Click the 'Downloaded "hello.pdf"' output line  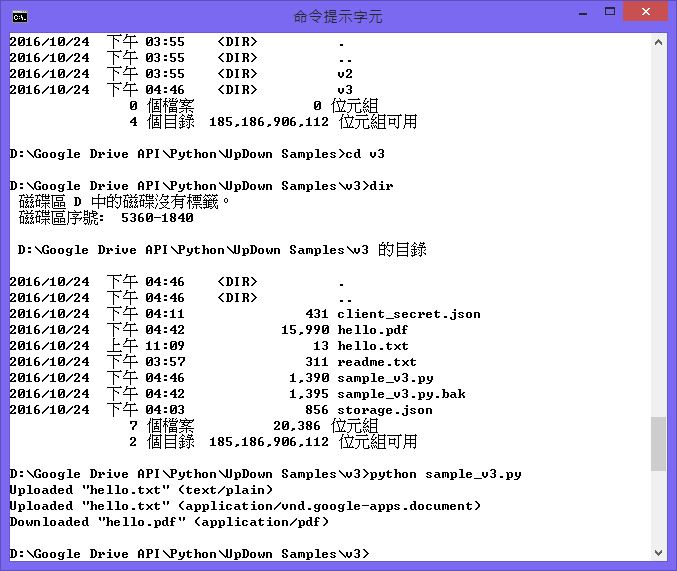(x=169, y=522)
